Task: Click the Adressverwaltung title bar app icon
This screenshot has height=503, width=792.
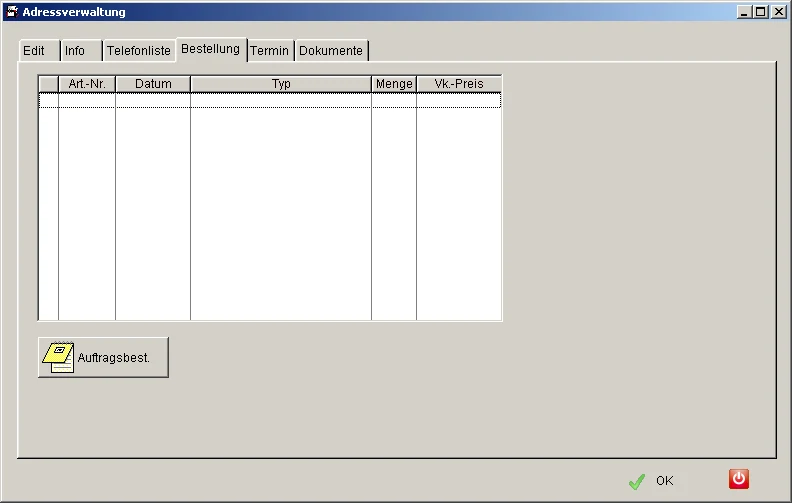Action: 12,12
